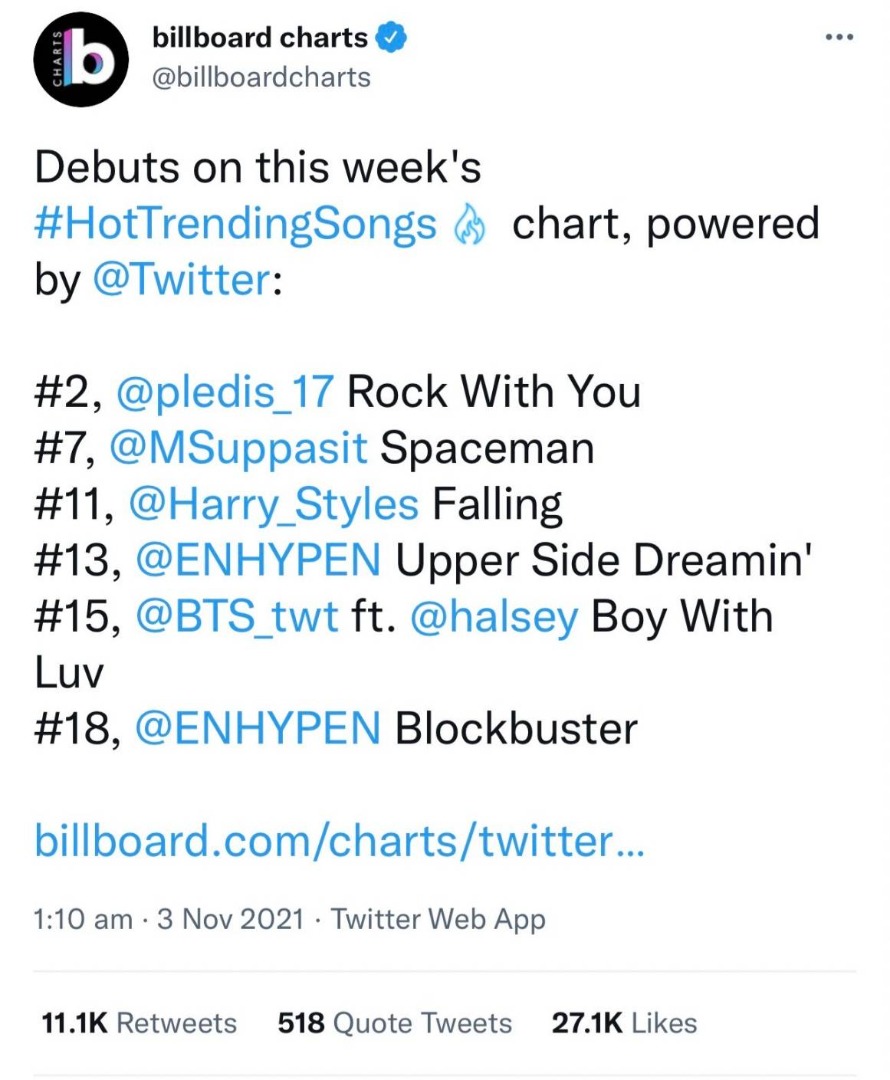Open the @halsey mention

pyautogui.click(x=494, y=616)
